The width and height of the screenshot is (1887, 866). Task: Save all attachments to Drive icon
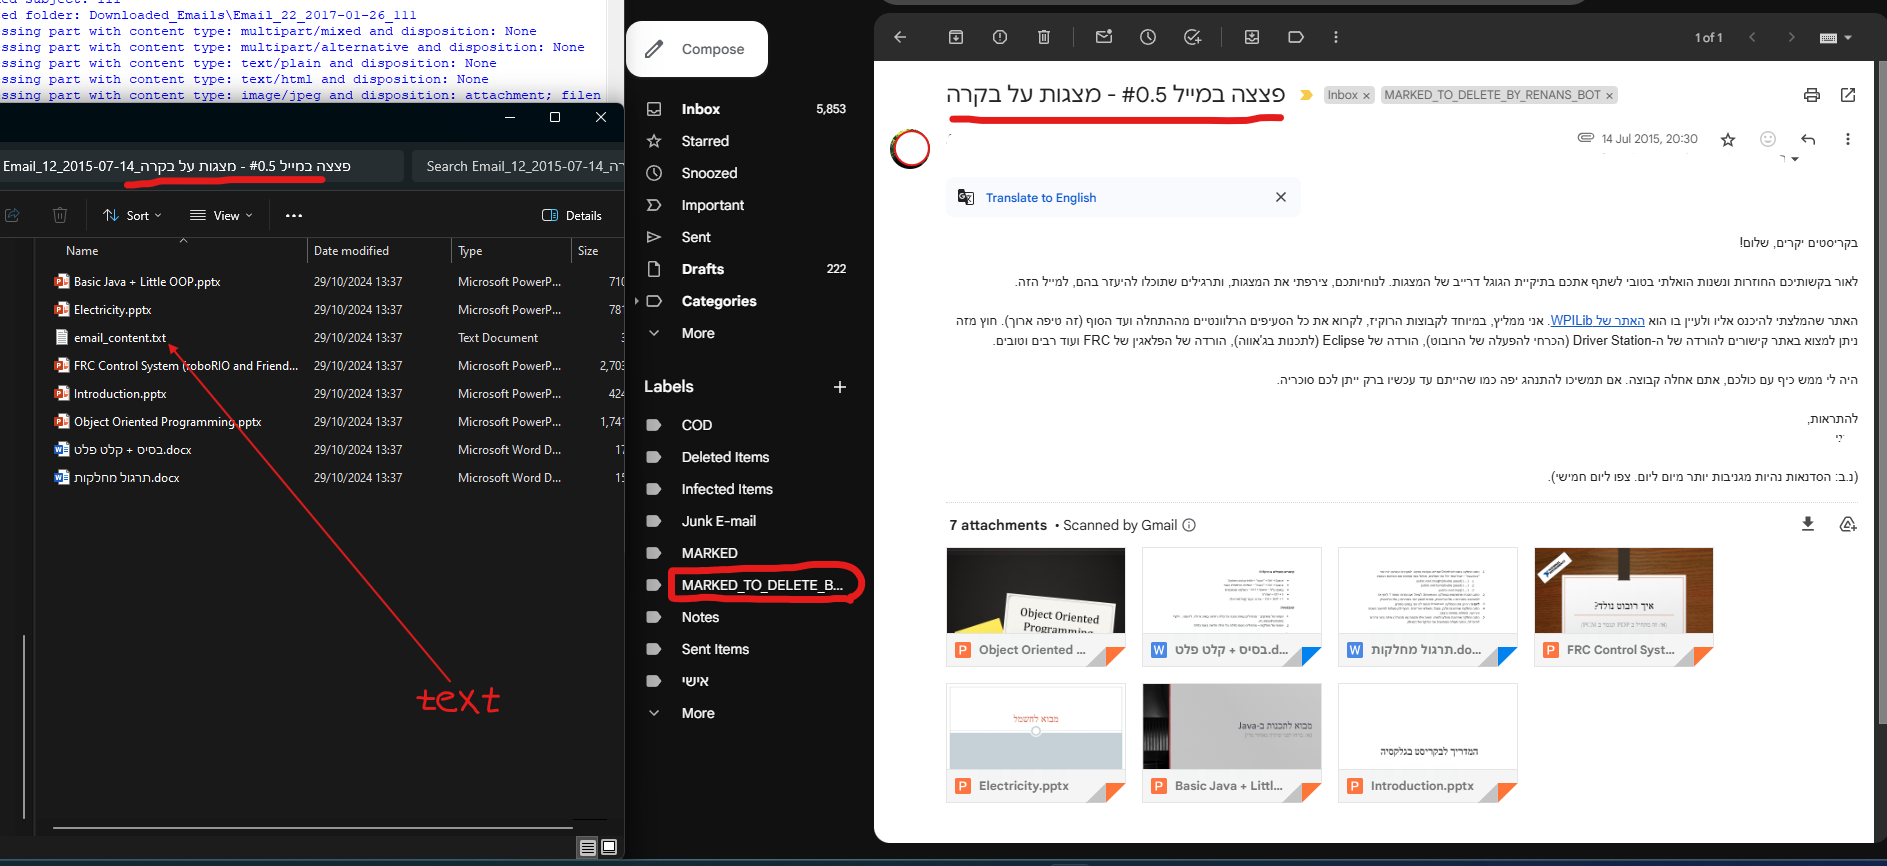1848,524
